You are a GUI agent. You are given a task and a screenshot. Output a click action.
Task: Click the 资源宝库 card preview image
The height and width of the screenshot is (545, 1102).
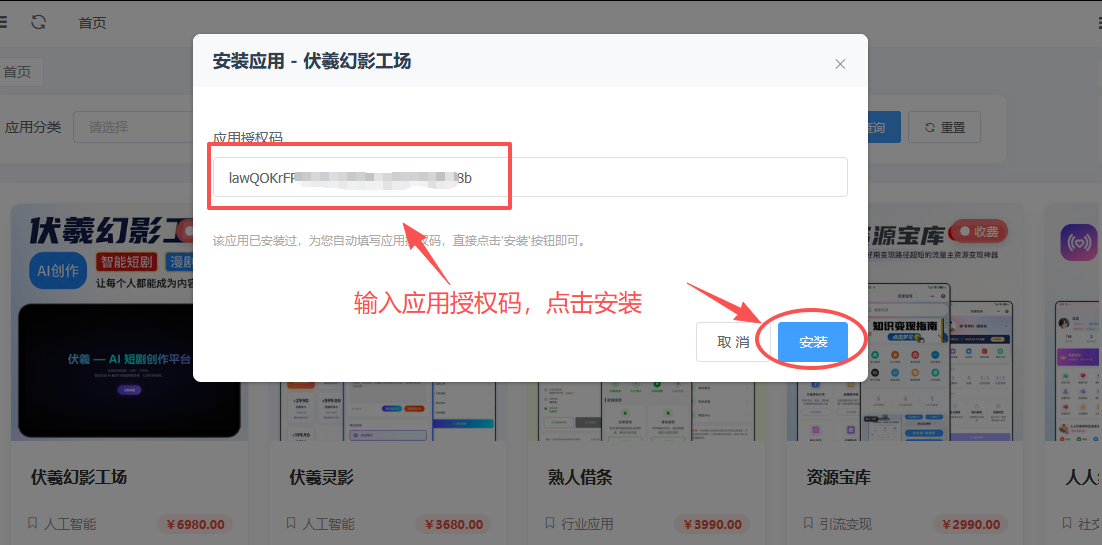945,323
